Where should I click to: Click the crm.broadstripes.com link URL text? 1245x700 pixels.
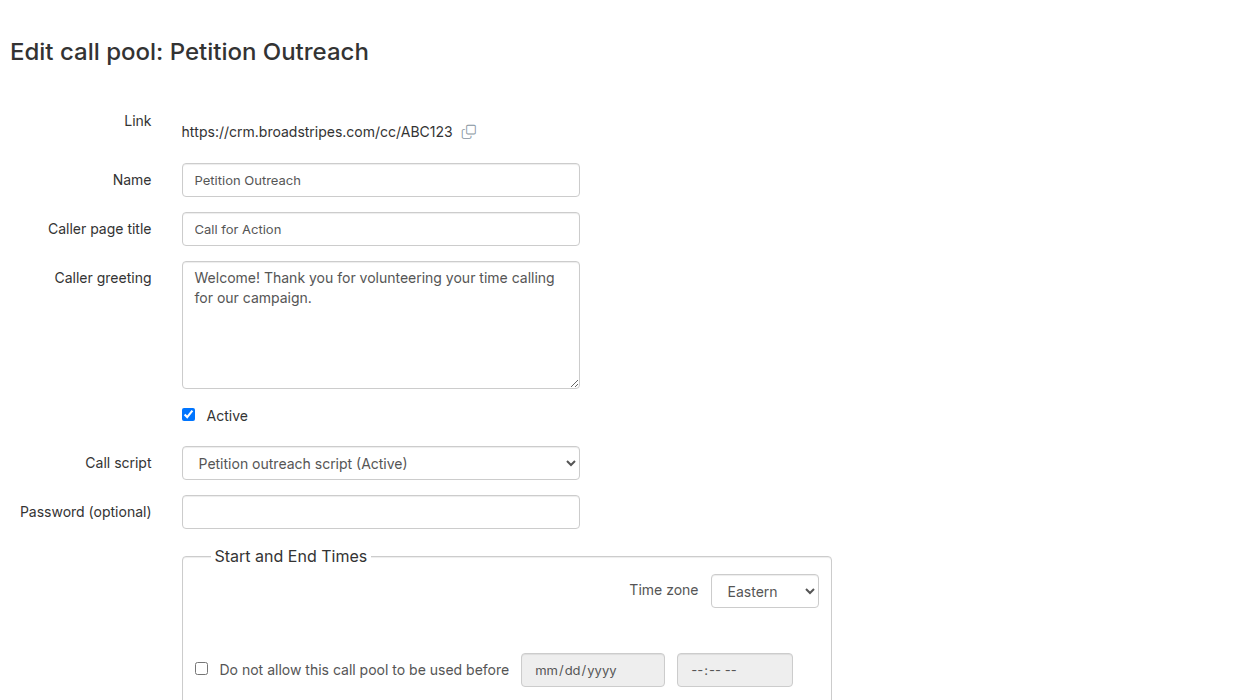[x=317, y=132]
